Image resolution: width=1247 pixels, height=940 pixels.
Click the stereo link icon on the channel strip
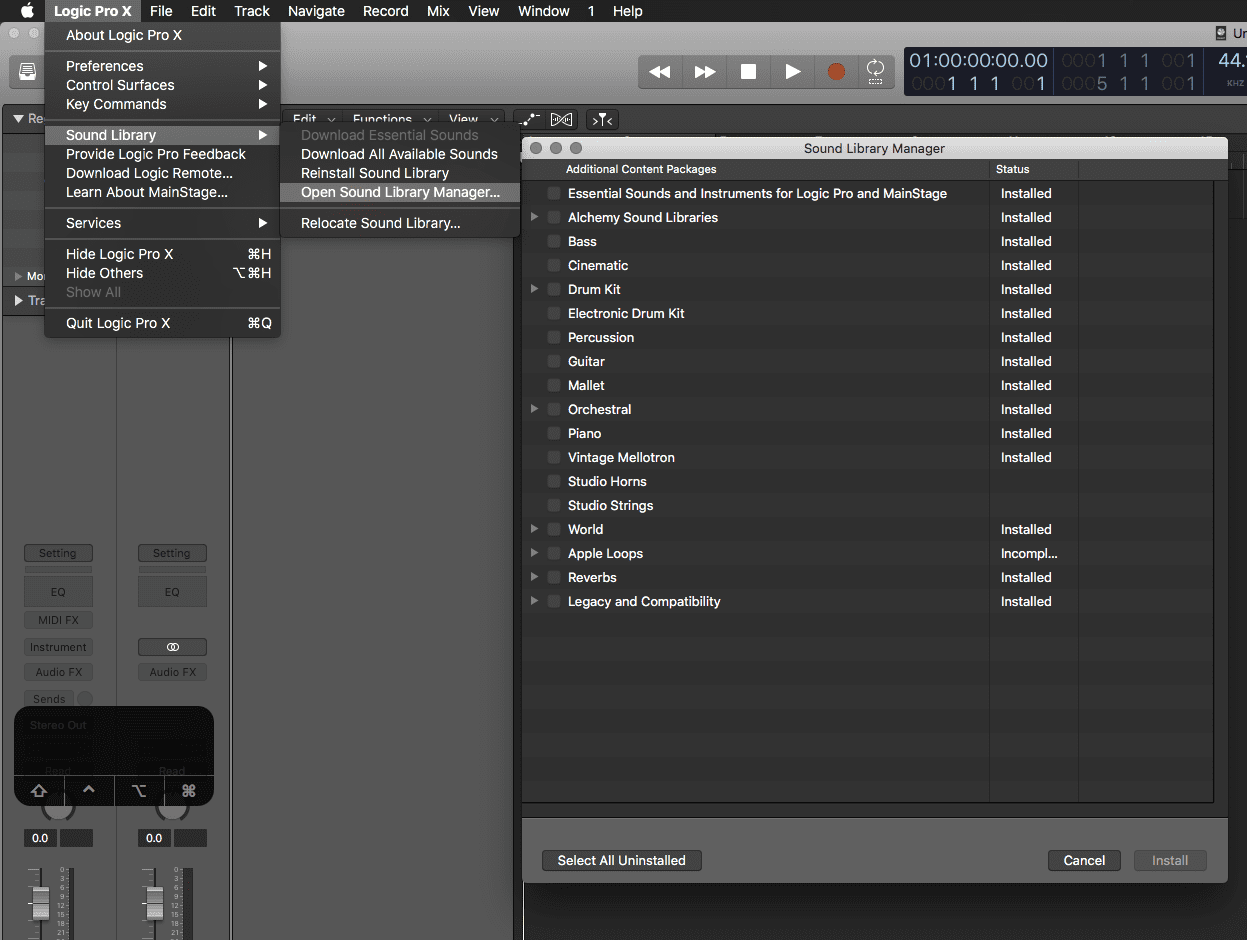coord(172,647)
